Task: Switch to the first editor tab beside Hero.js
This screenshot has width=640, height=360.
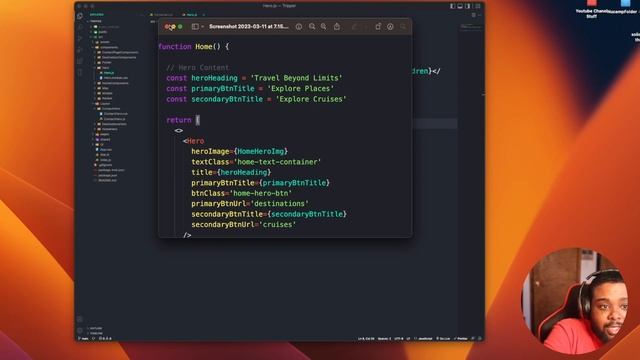Action: 163,15
